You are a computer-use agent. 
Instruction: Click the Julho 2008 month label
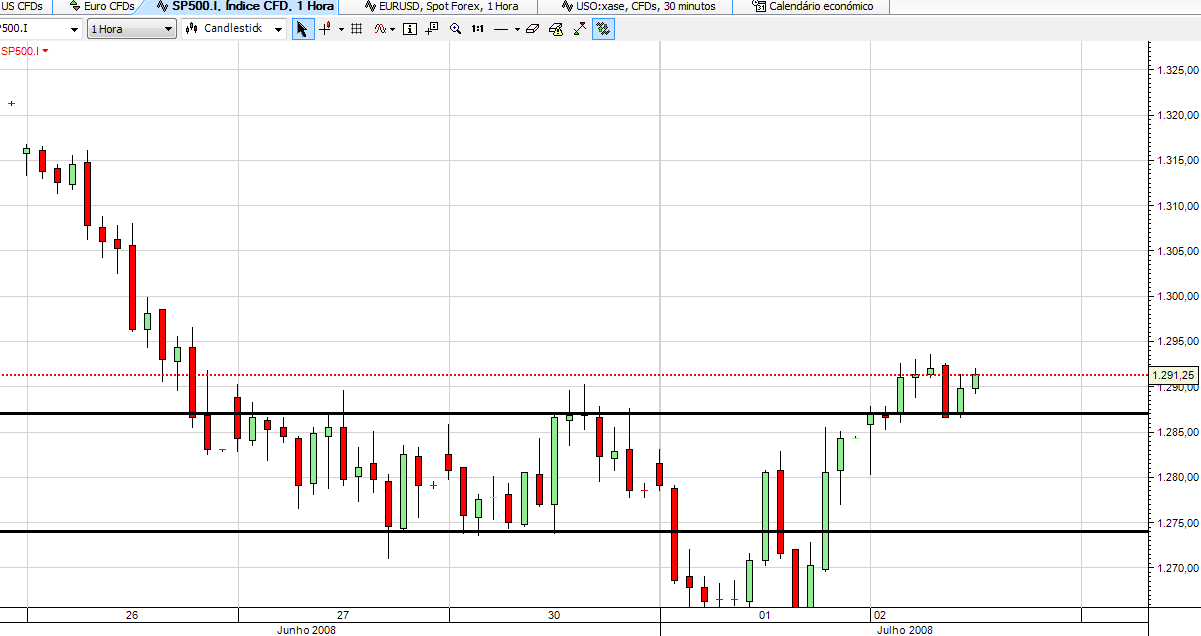905,630
